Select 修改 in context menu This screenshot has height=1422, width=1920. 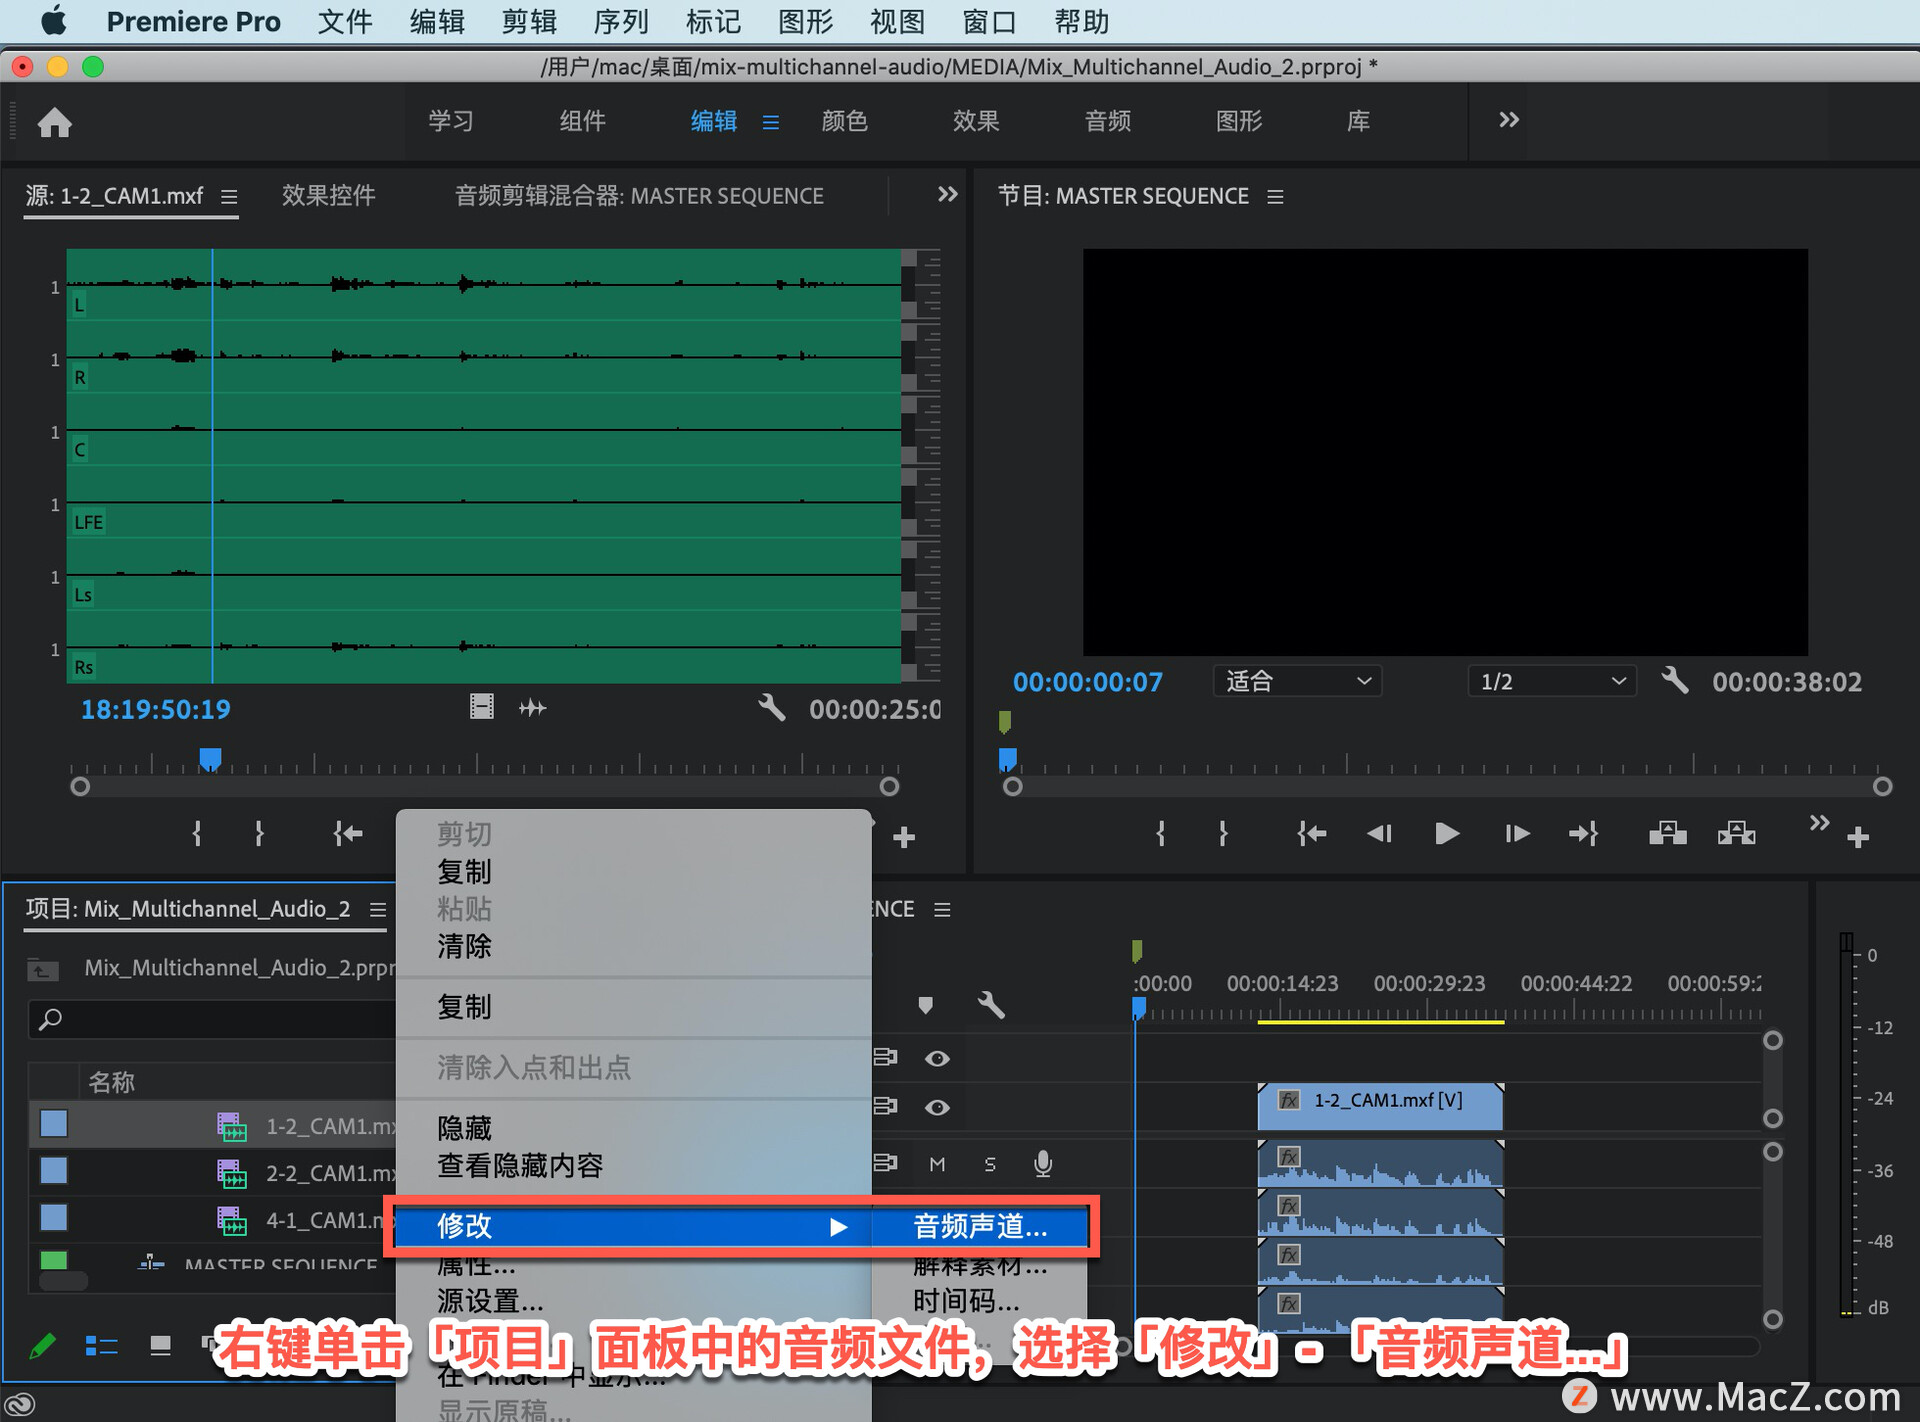pos(633,1226)
